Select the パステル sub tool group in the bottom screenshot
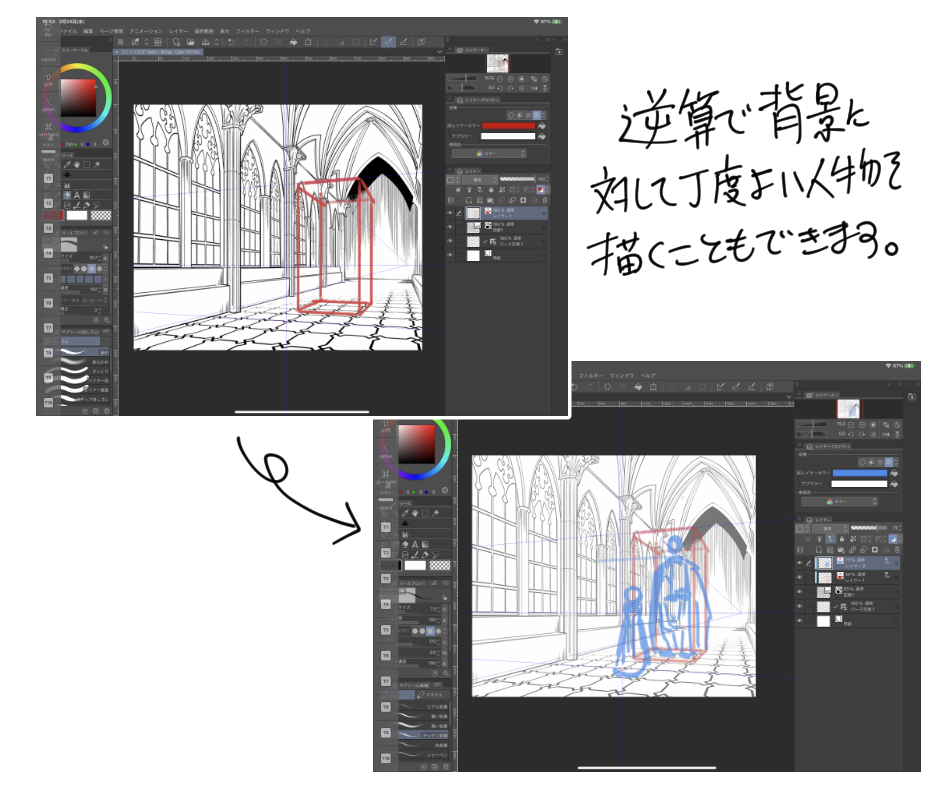 (x=432, y=694)
